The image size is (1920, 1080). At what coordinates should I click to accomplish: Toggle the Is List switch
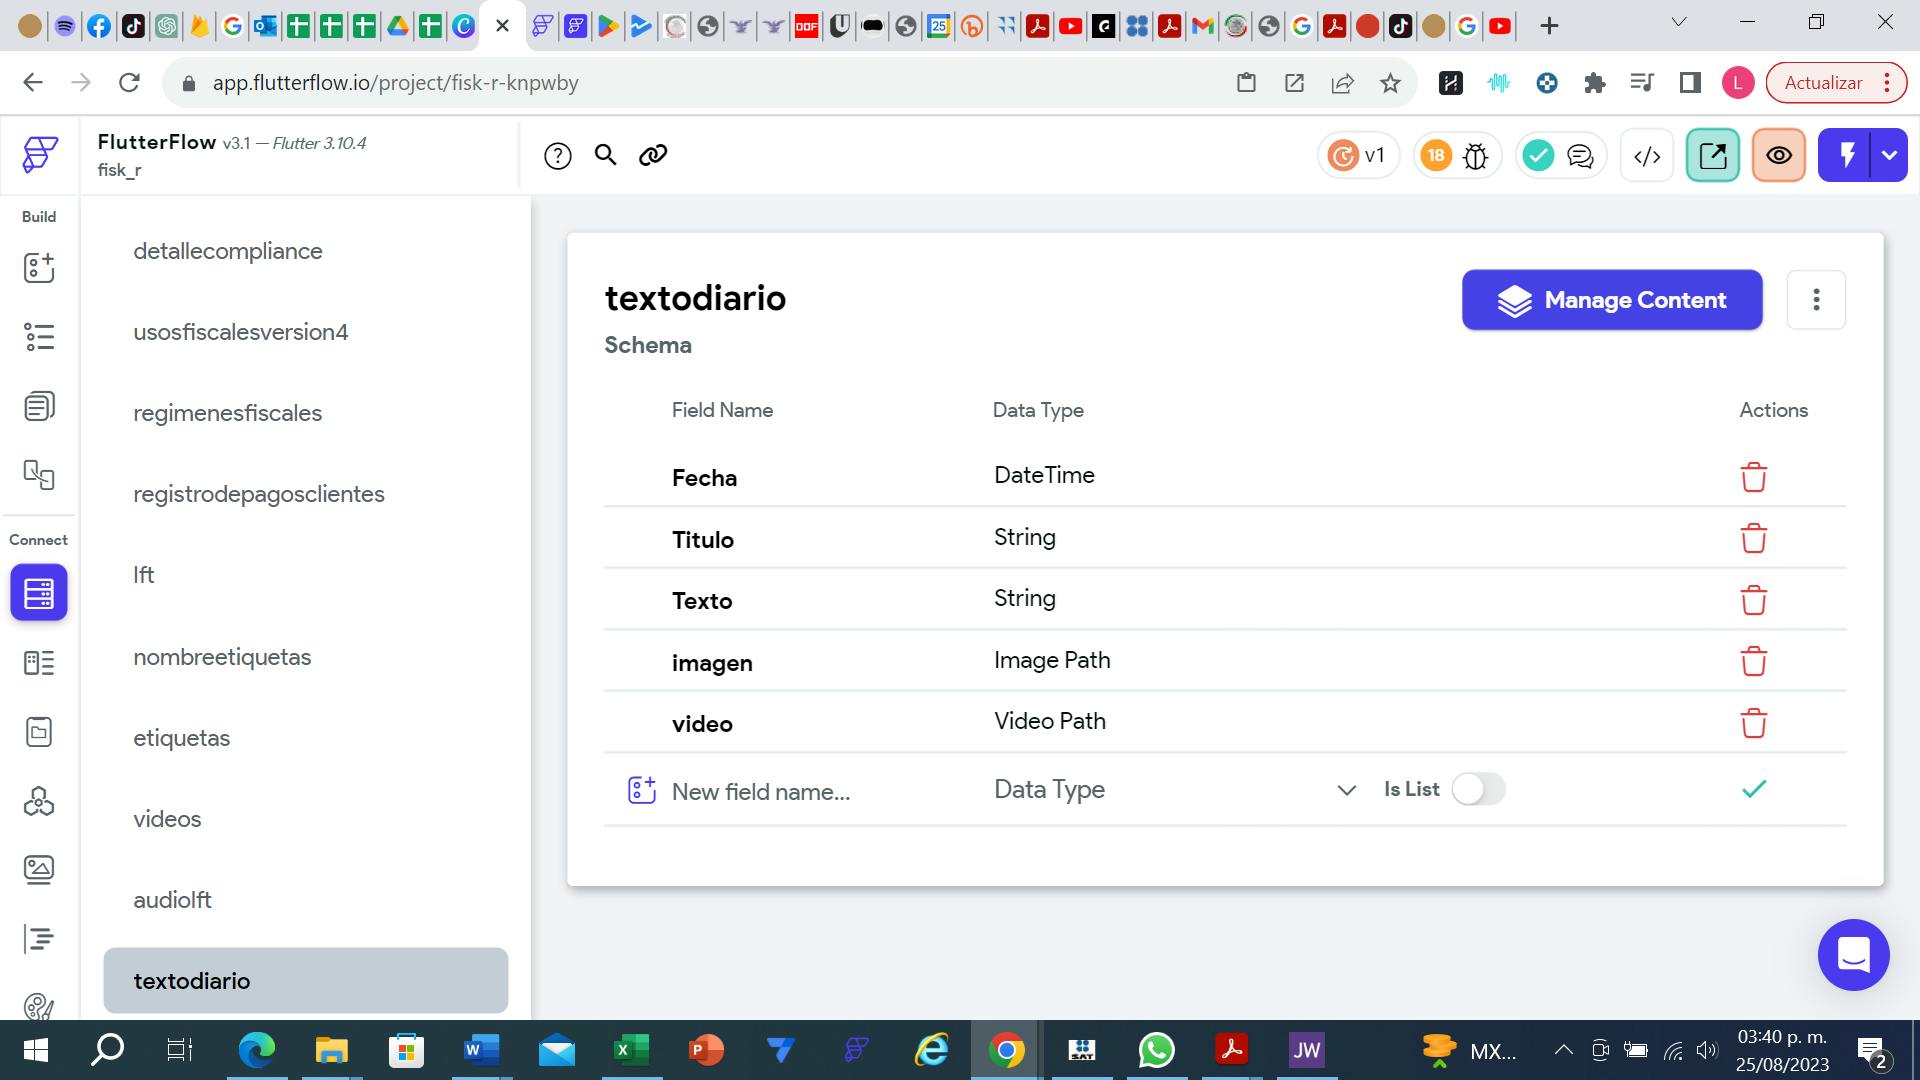point(1478,789)
